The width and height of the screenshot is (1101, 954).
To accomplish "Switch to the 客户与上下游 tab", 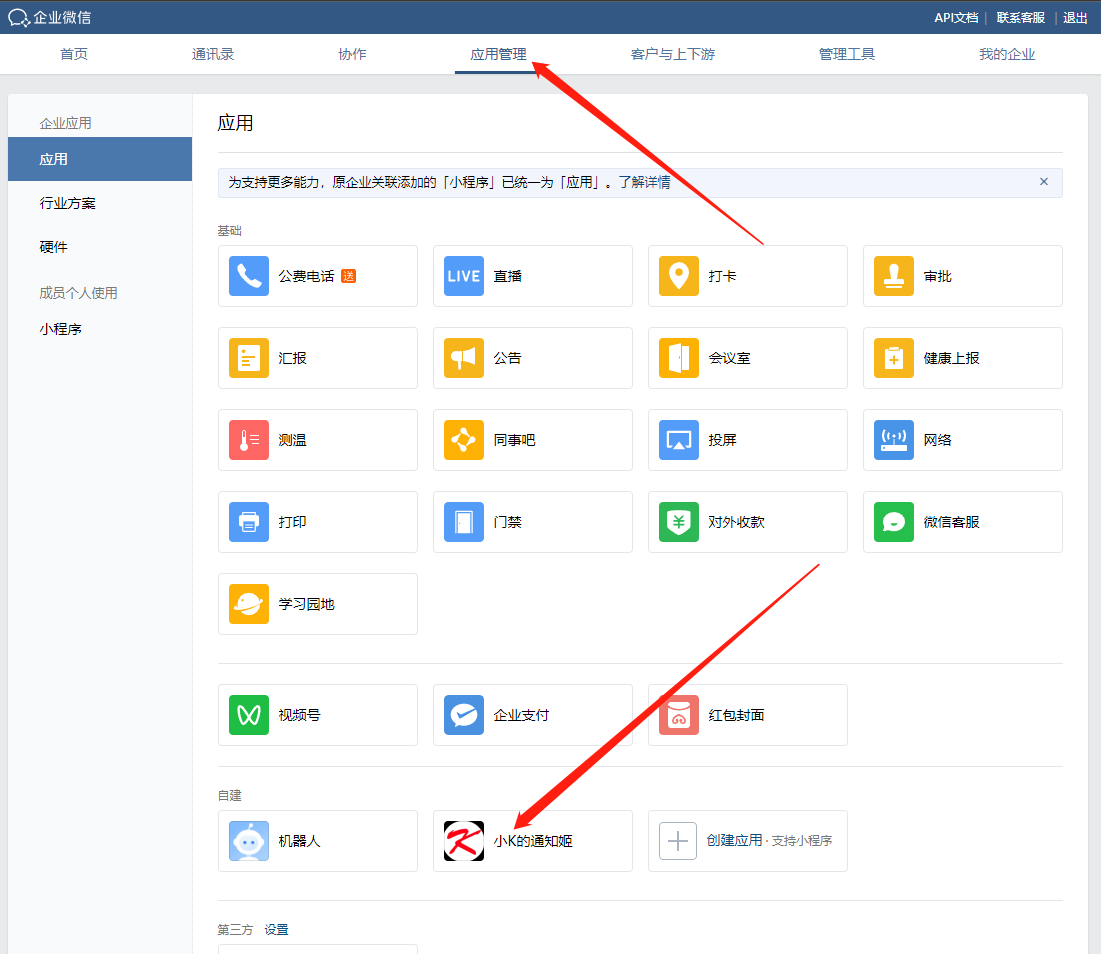I will [672, 54].
